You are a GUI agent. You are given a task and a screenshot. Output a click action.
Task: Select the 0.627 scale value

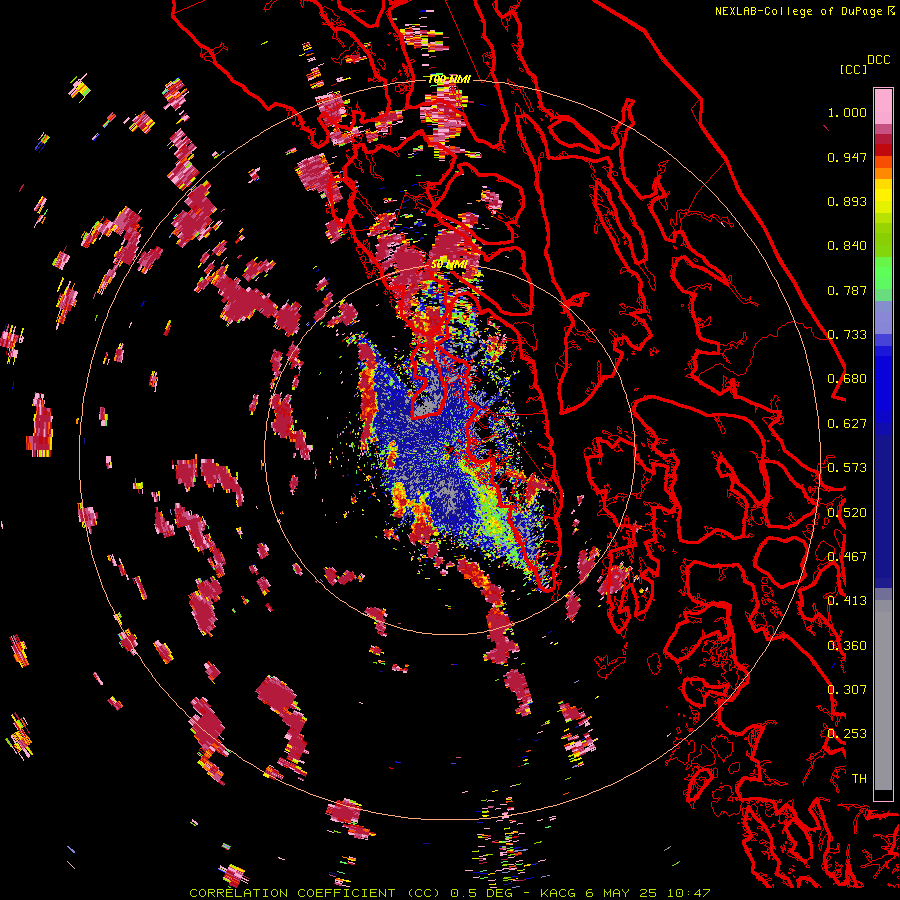coord(847,424)
